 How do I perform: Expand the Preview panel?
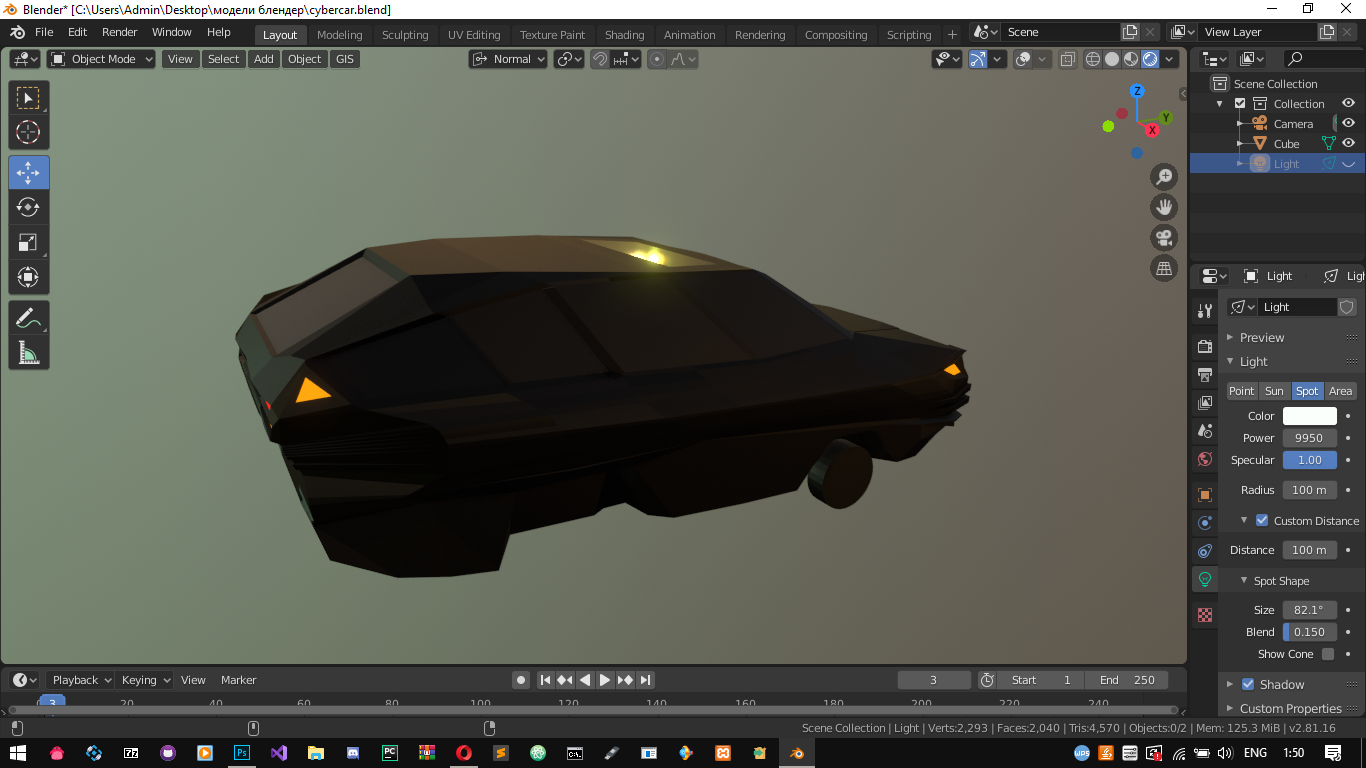tap(1231, 338)
